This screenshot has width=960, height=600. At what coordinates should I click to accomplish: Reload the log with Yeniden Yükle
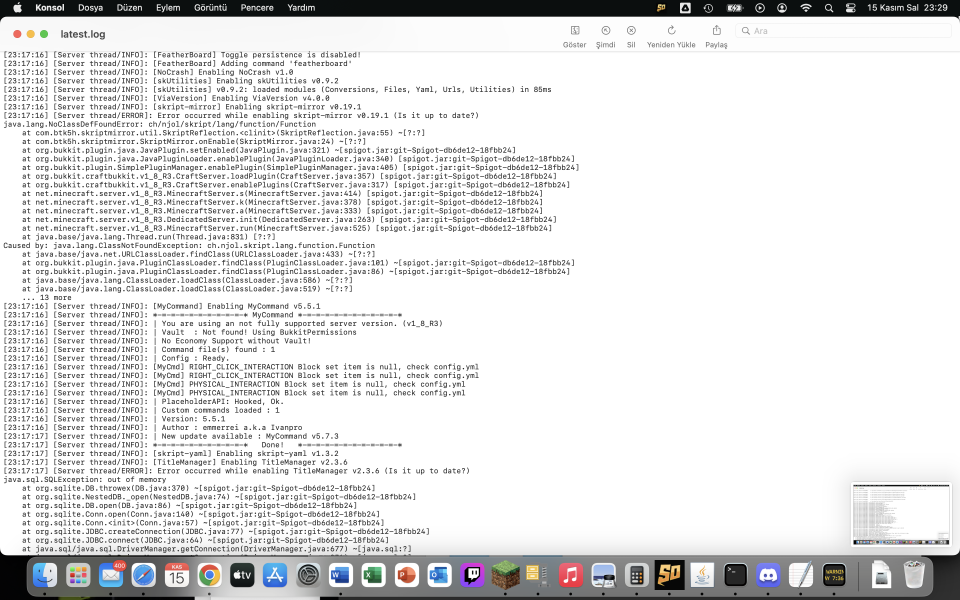point(671,31)
